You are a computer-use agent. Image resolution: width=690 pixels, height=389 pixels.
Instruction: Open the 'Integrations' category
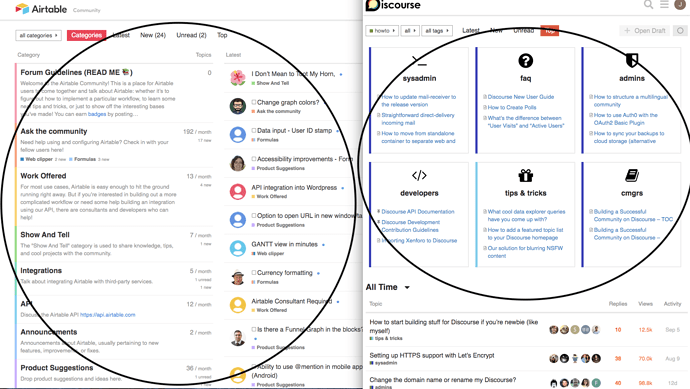click(41, 270)
